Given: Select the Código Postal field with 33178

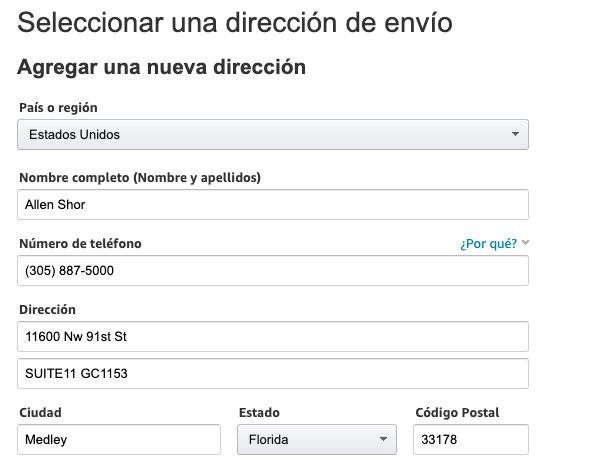Looking at the screenshot, I should (471, 440).
